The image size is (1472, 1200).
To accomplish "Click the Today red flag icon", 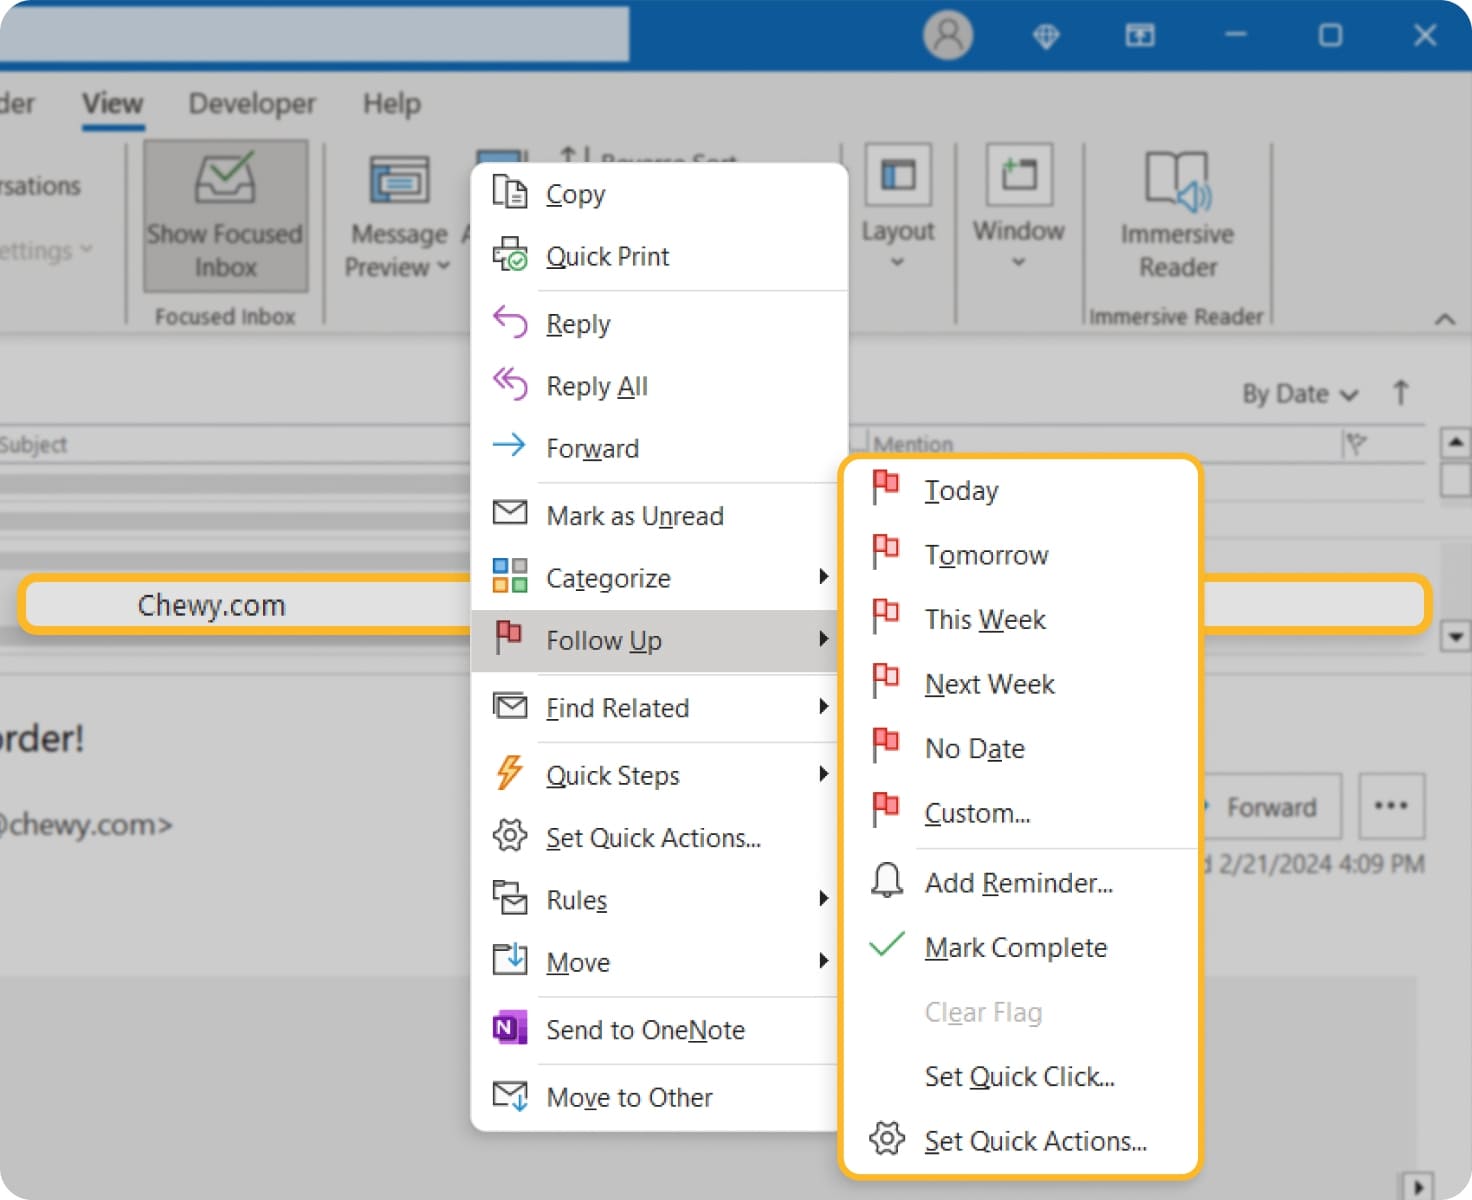I will (885, 487).
